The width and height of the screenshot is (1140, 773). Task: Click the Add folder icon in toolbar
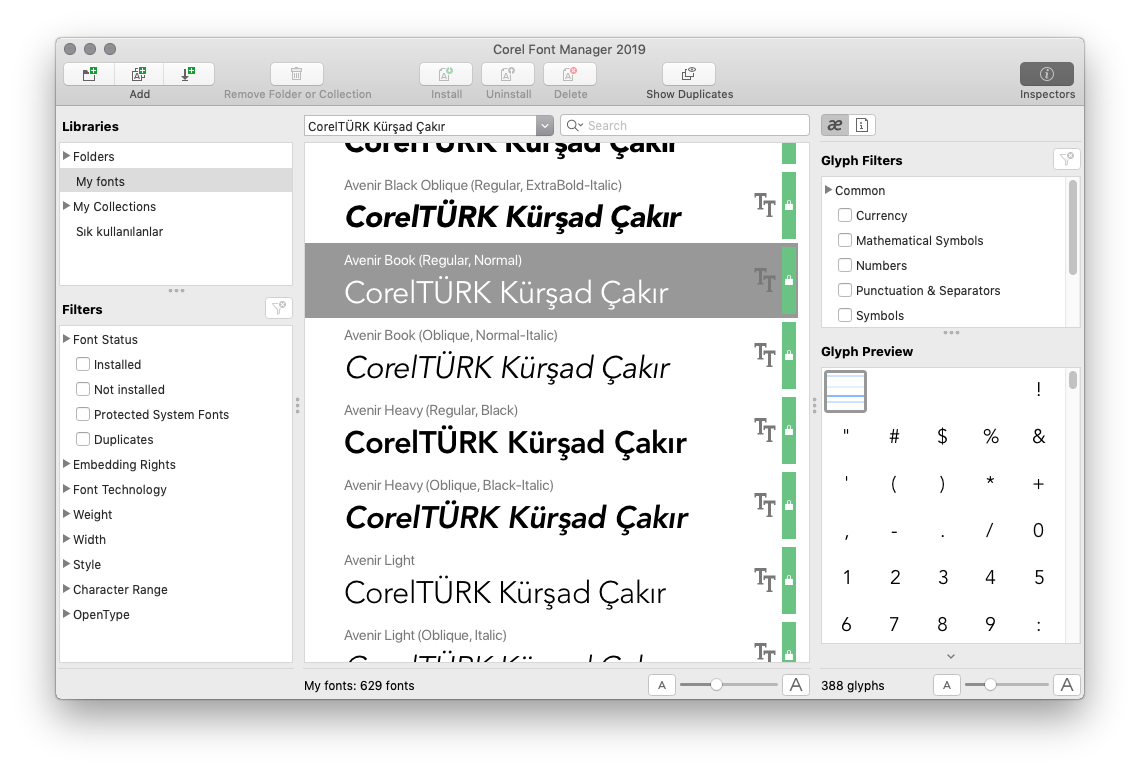pos(88,73)
